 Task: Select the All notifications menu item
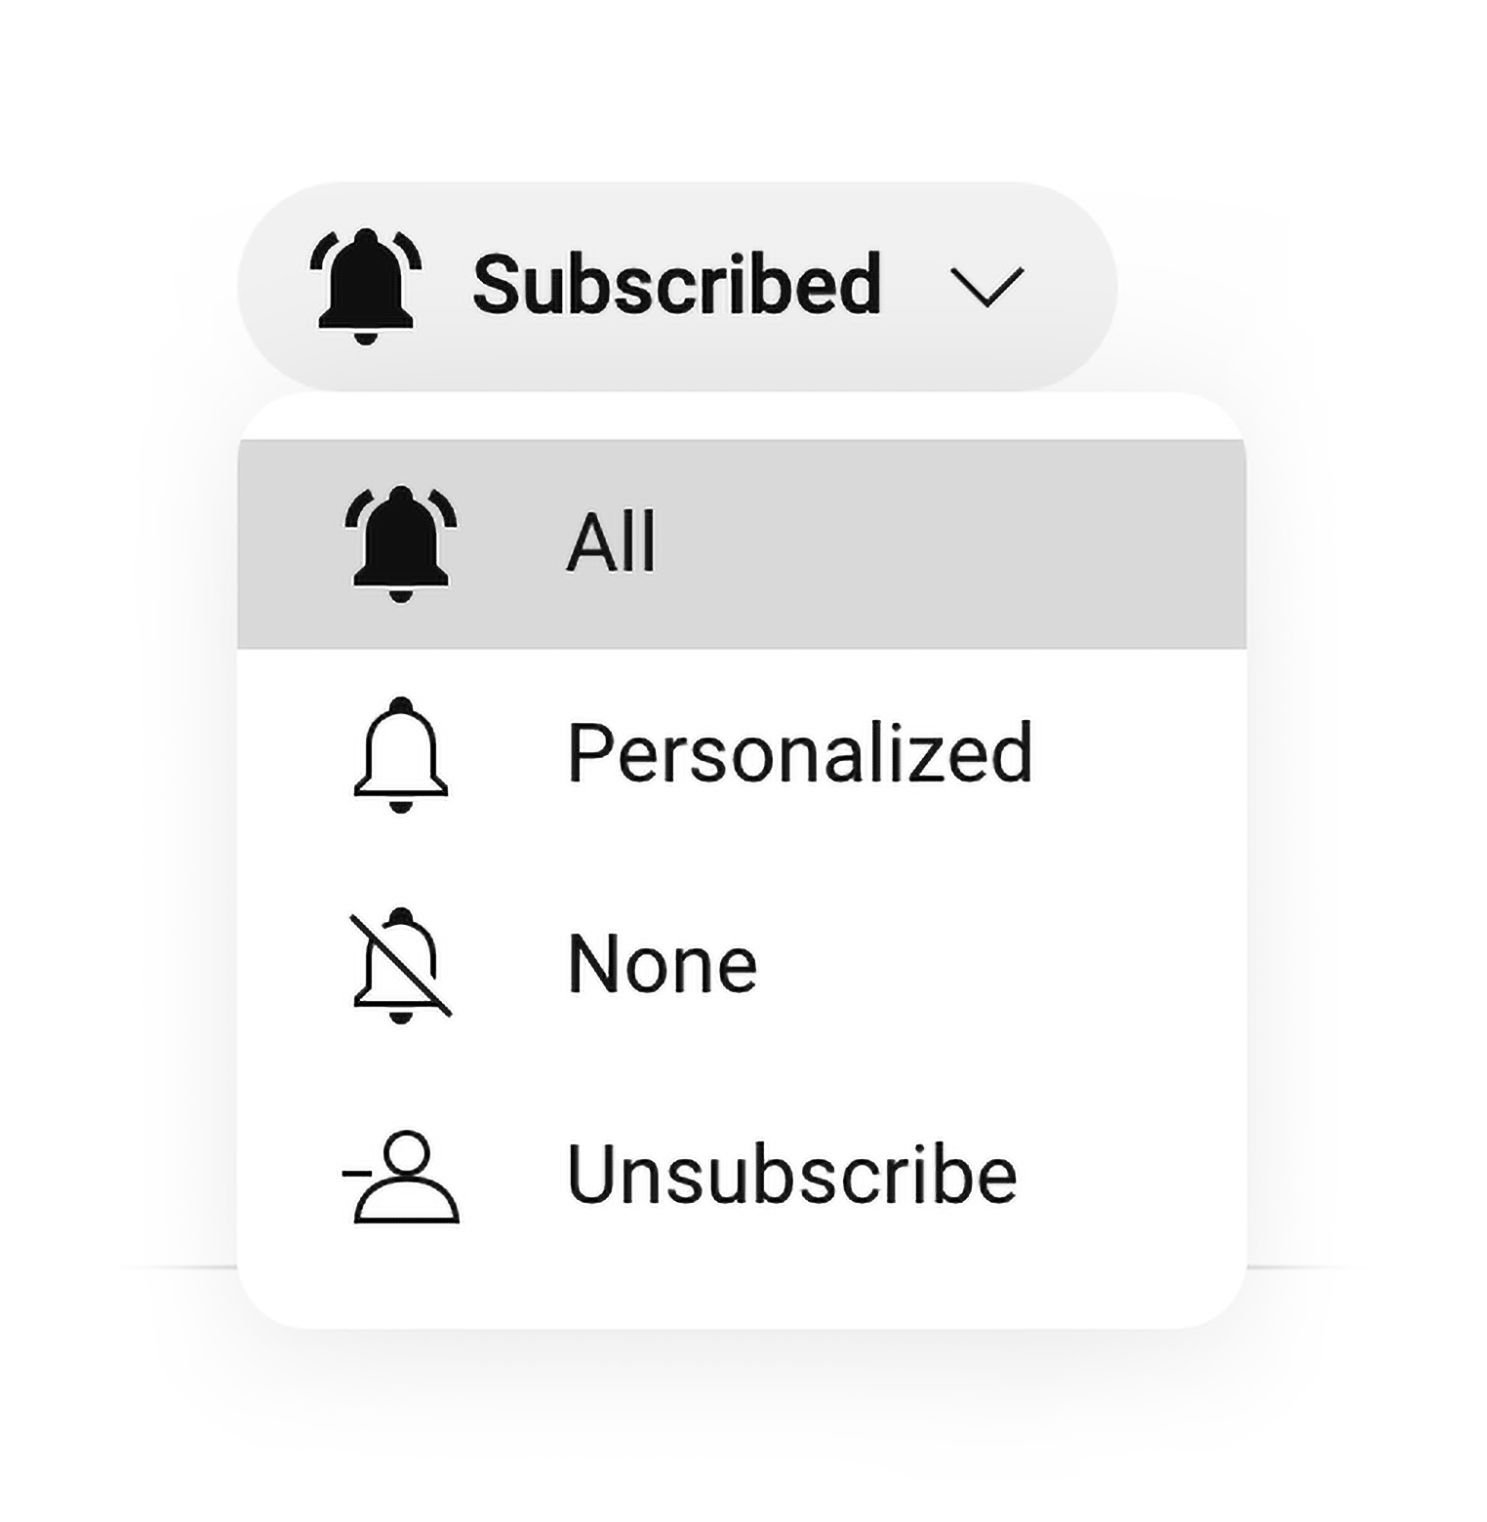tap(741, 544)
